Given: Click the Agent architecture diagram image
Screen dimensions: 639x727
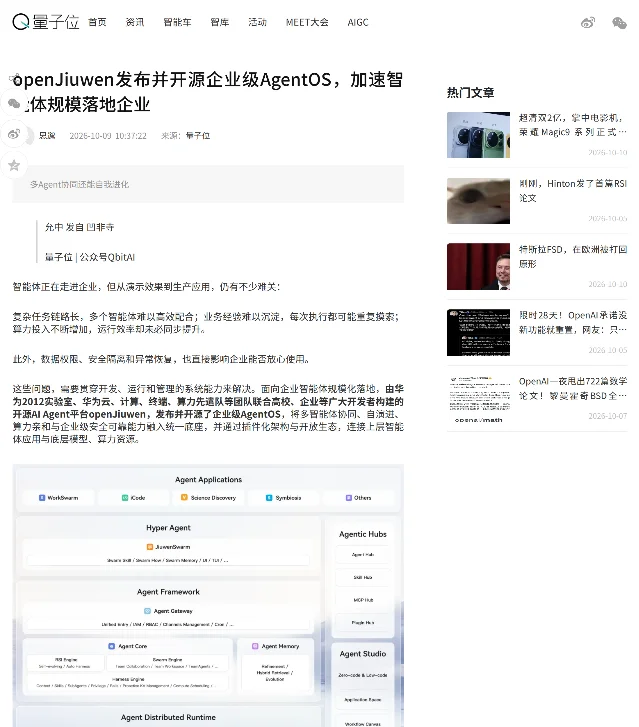Looking at the screenshot, I should [x=208, y=595].
